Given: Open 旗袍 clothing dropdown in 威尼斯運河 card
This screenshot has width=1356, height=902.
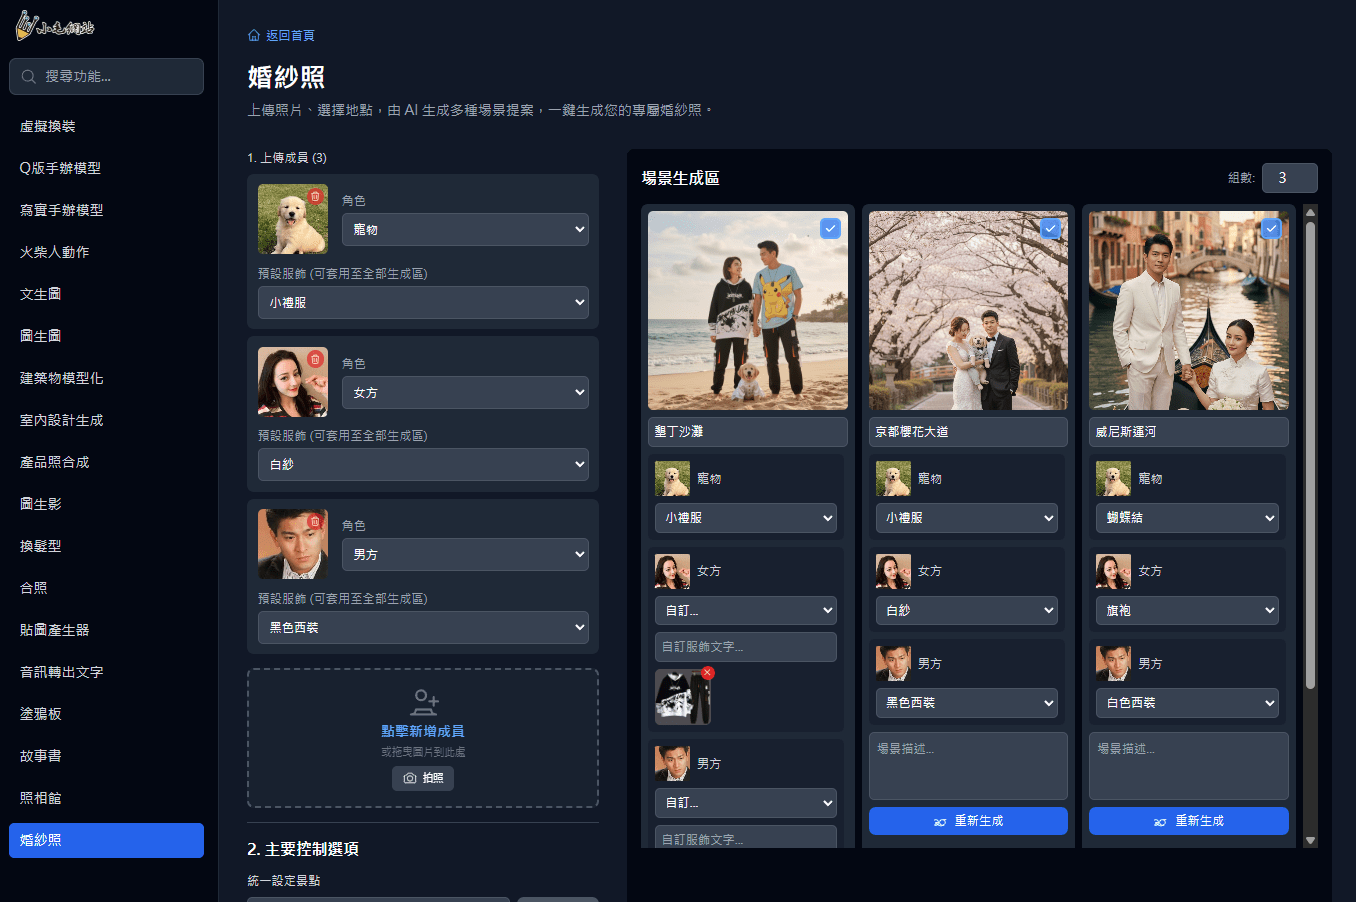Looking at the screenshot, I should click(1187, 610).
